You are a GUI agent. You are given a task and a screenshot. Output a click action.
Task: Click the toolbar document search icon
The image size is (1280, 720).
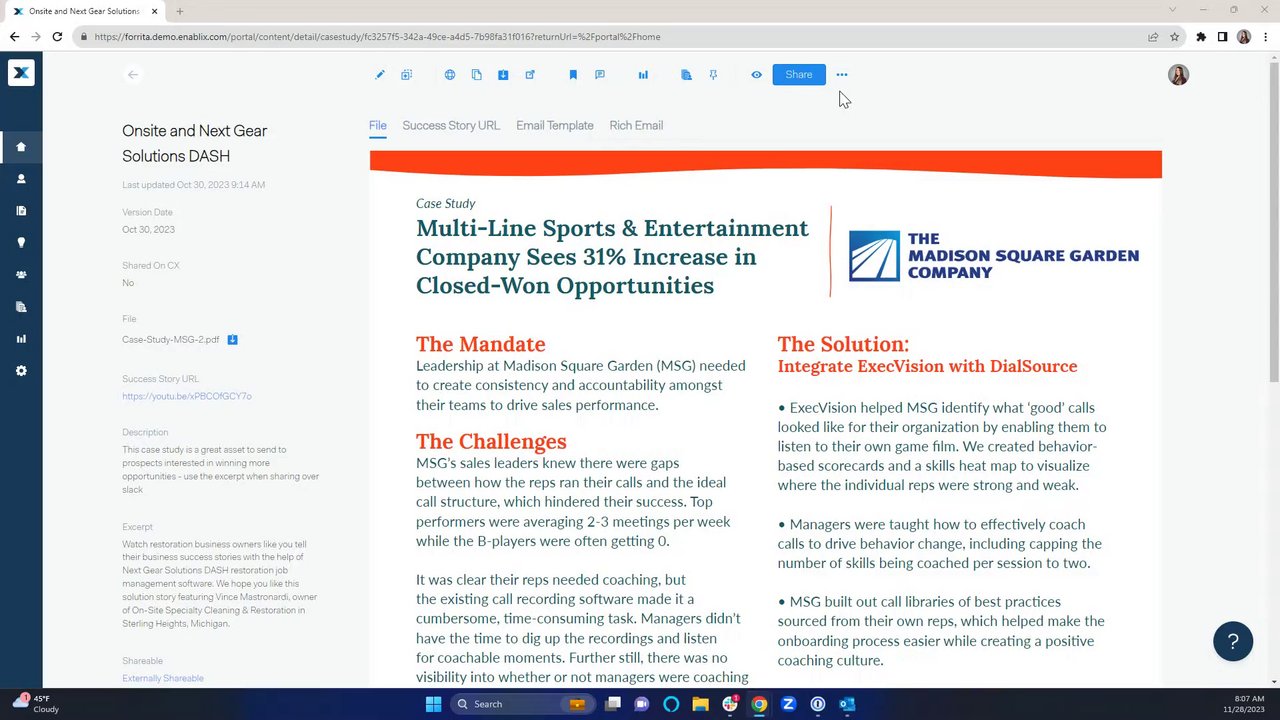click(x=686, y=75)
